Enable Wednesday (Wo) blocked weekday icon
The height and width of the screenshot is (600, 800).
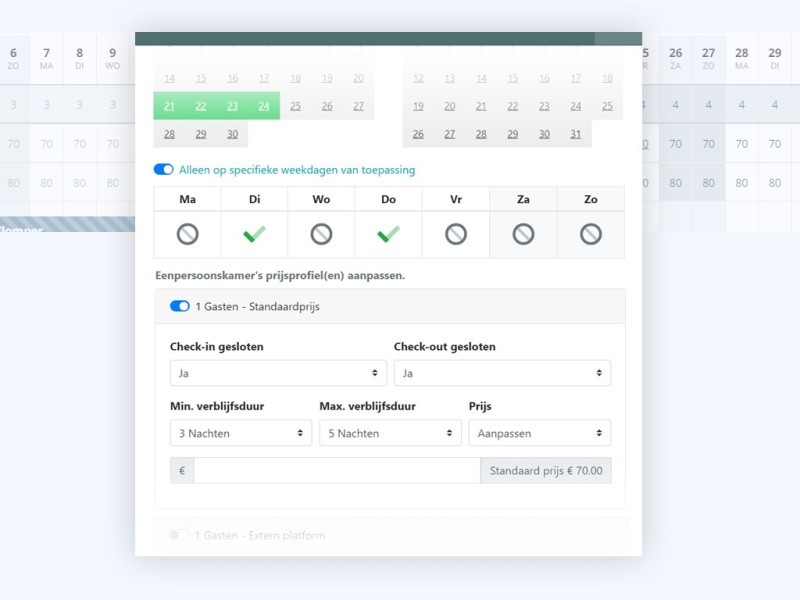pos(321,234)
